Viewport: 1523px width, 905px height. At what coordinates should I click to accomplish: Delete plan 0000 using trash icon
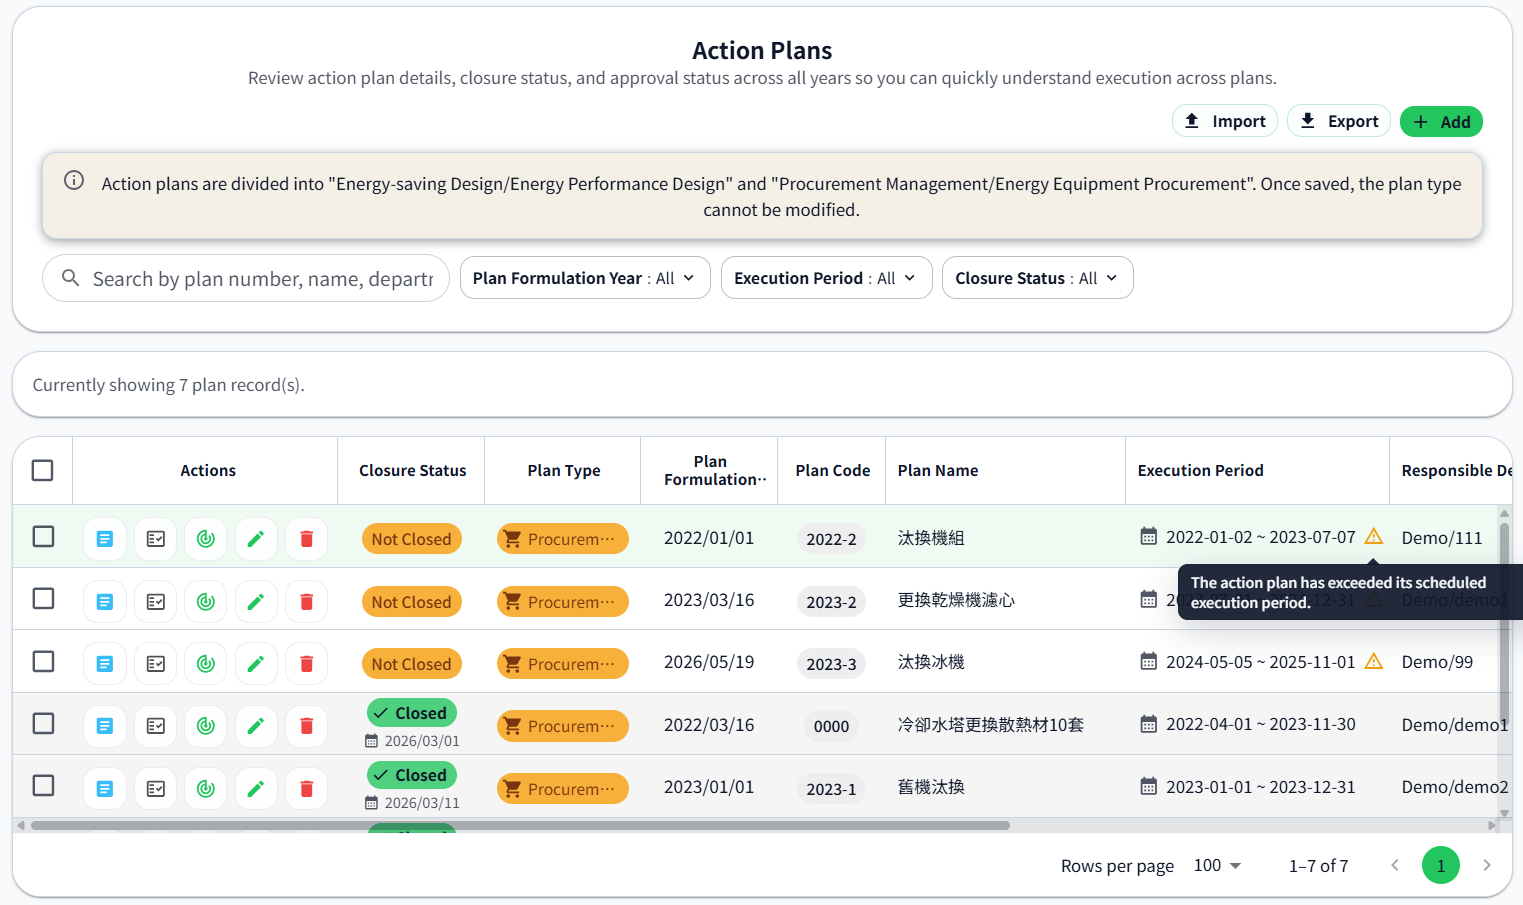[x=307, y=726]
